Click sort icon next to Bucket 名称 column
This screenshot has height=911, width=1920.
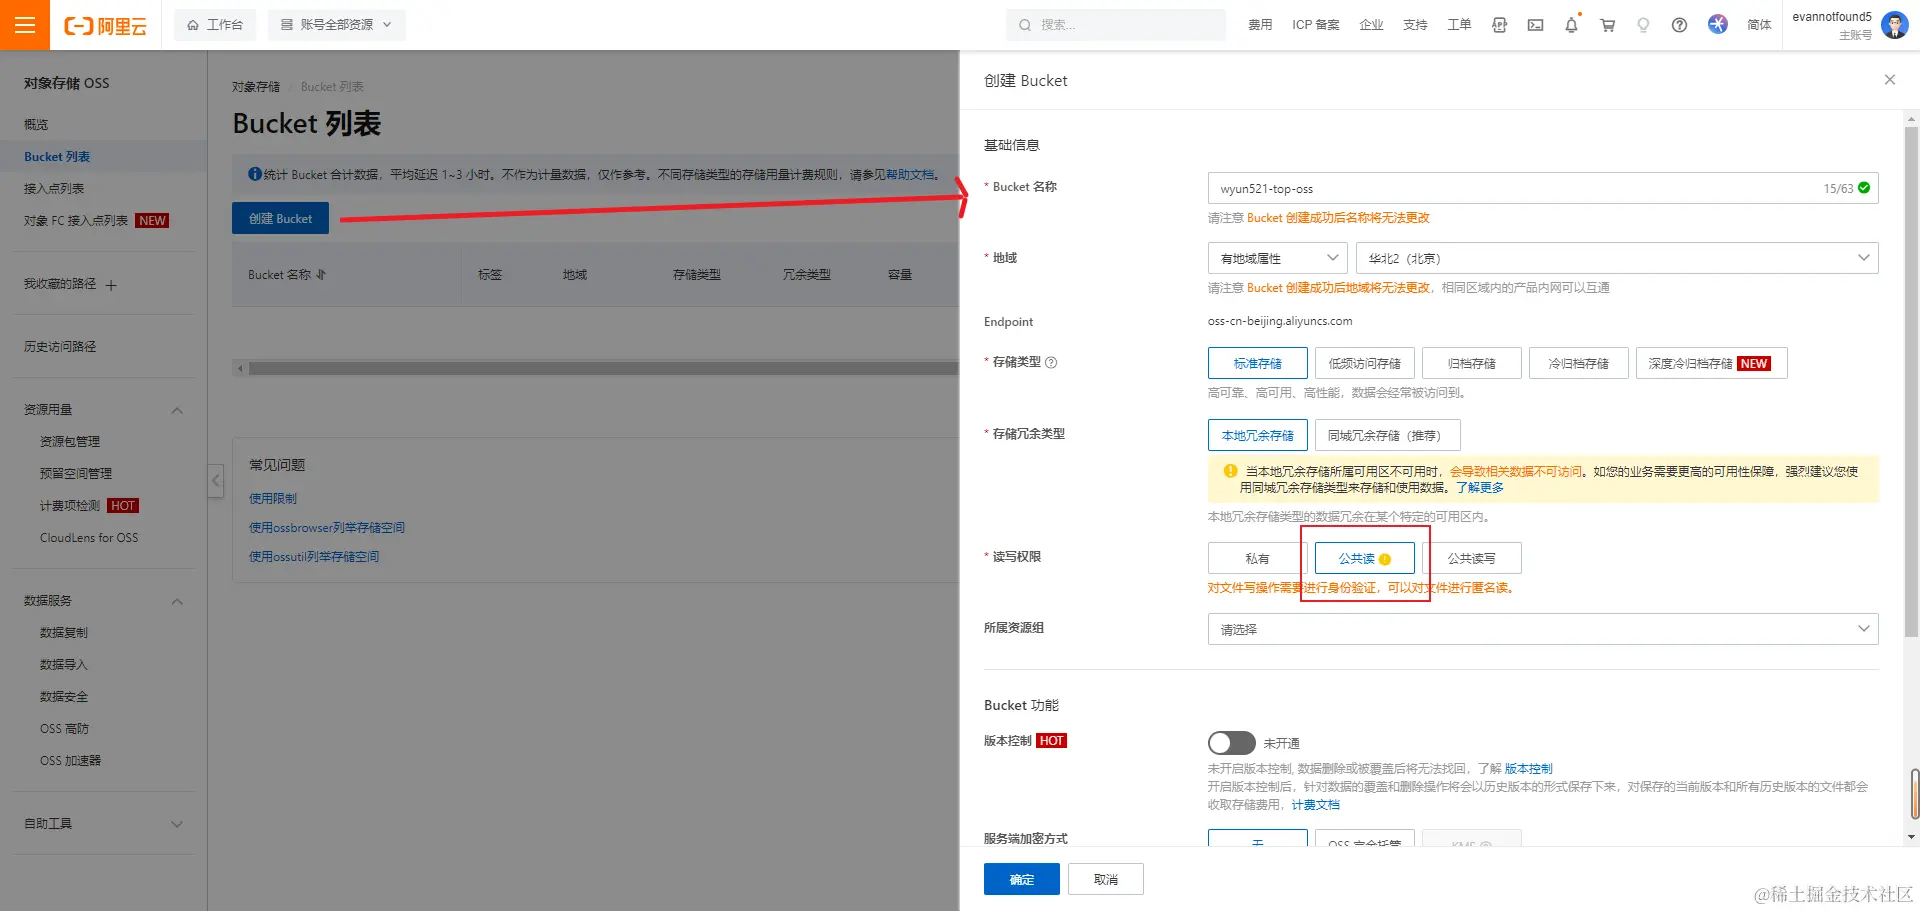[x=321, y=274]
